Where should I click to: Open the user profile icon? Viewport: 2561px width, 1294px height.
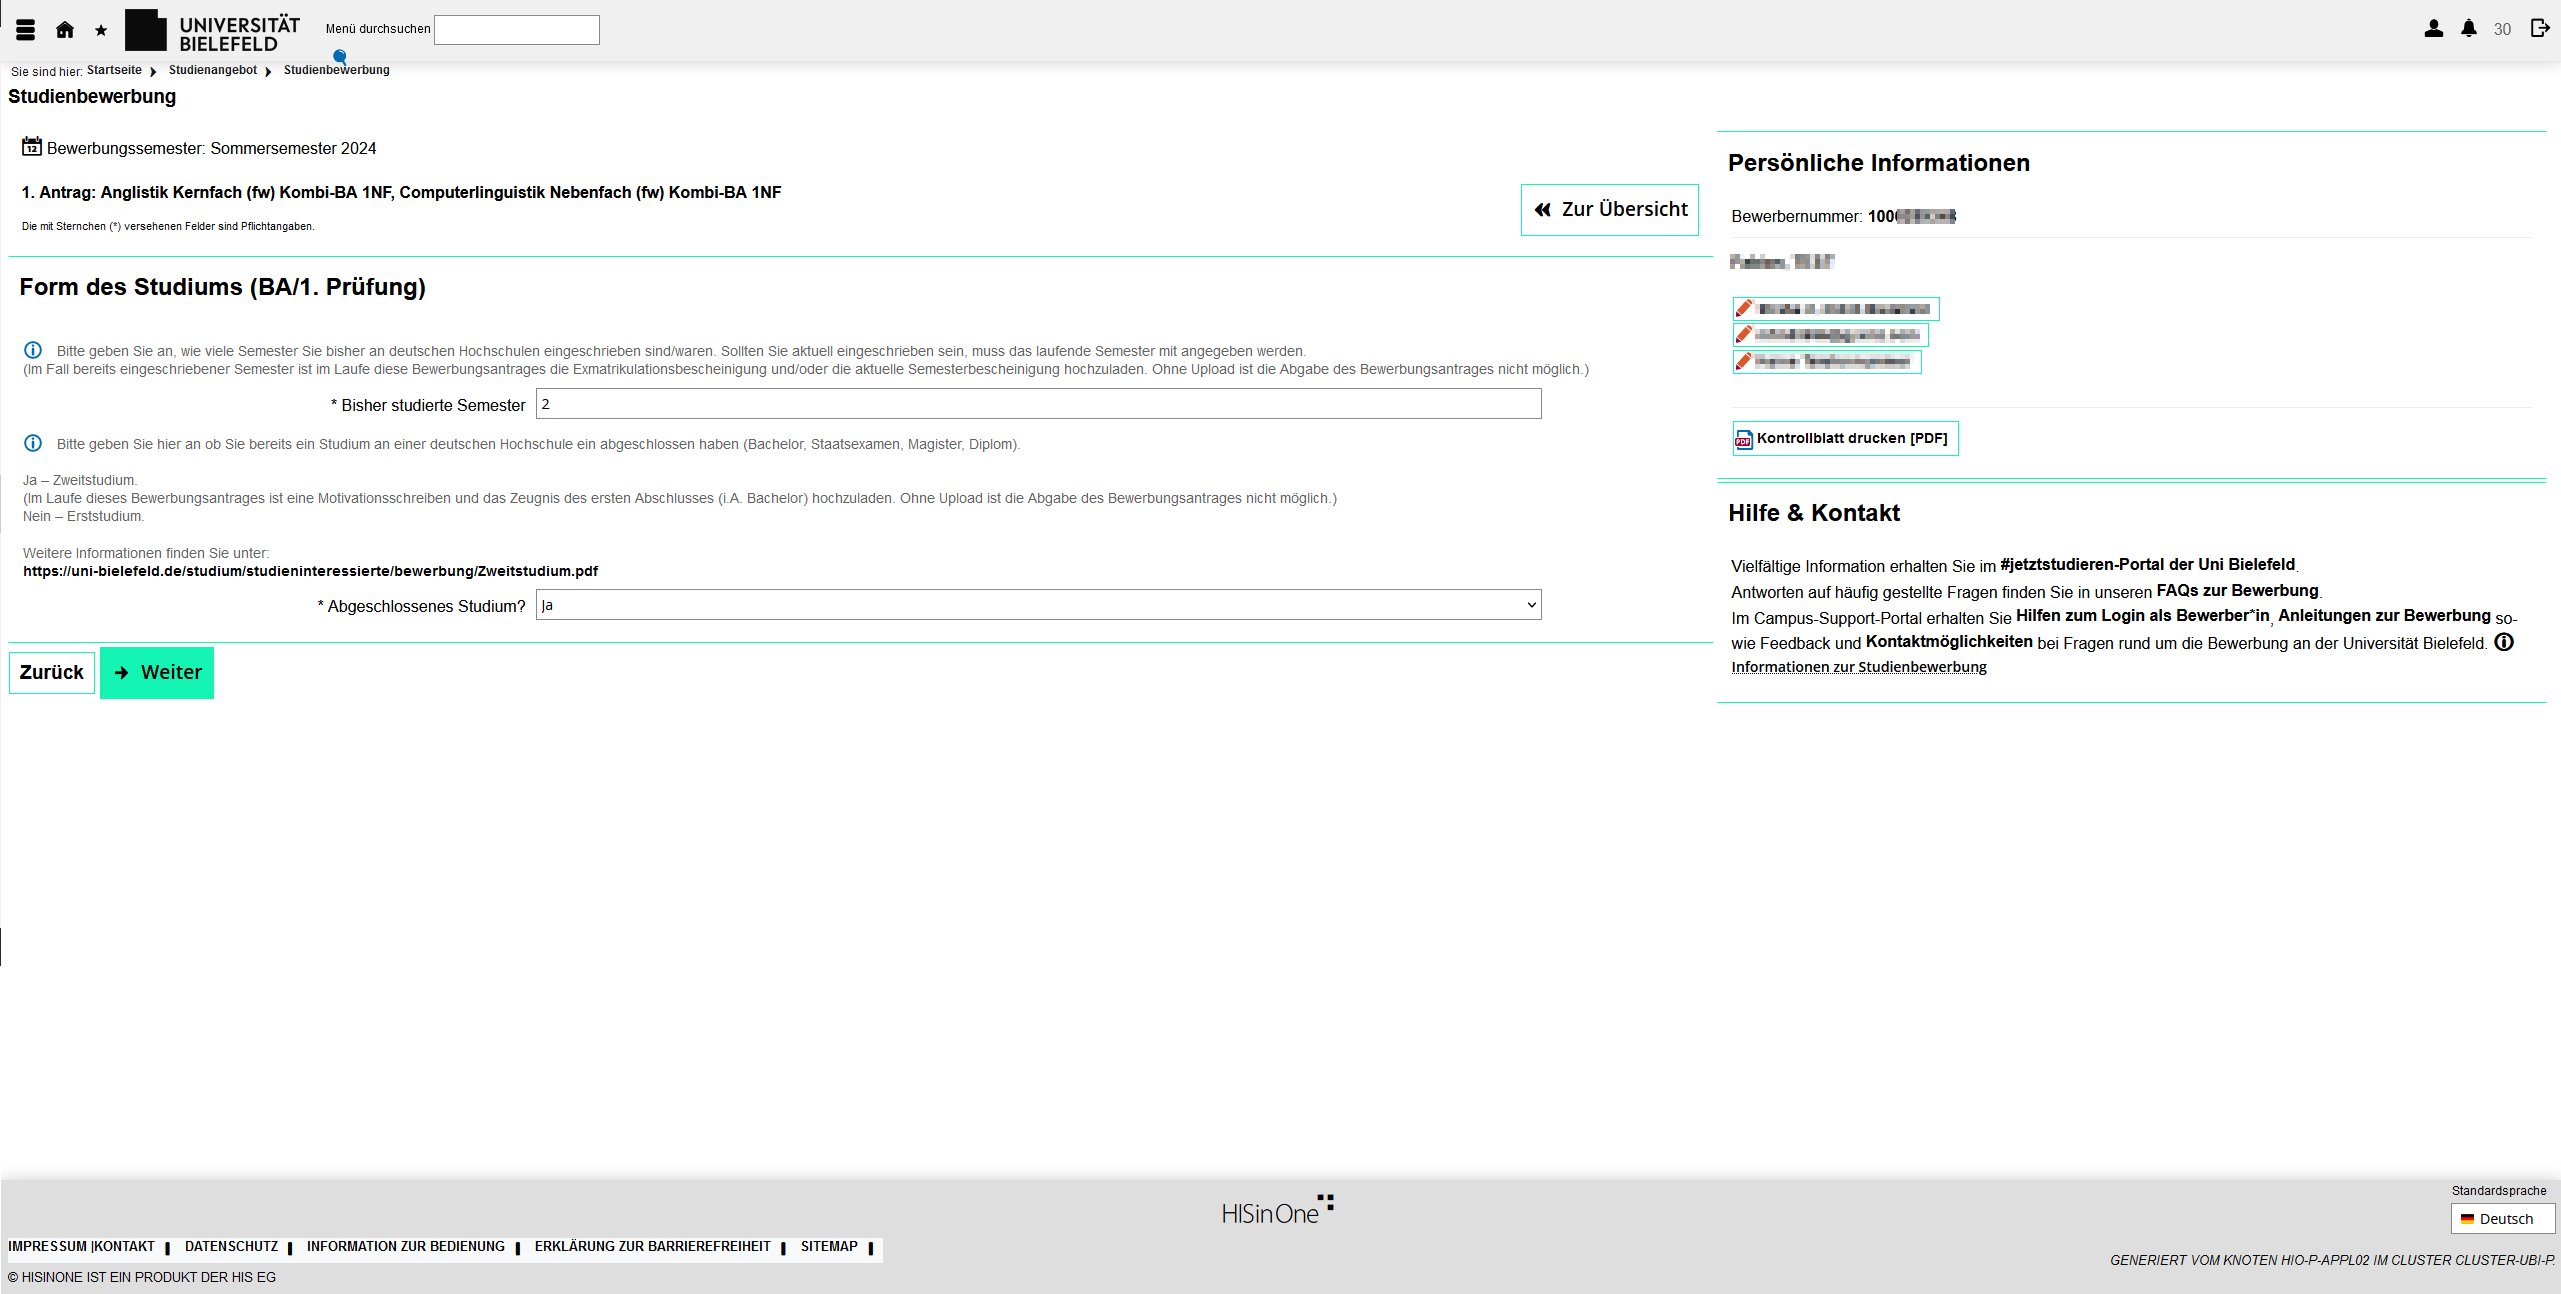coord(2434,29)
